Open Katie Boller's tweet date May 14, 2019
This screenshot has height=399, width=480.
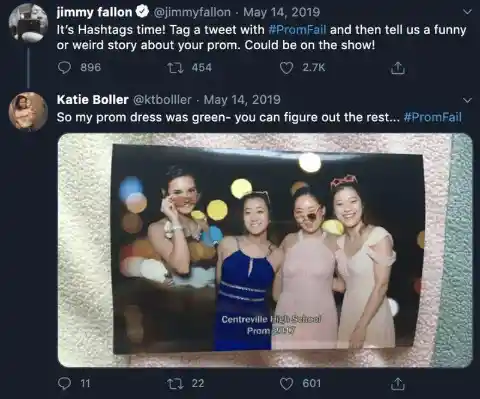(242, 100)
